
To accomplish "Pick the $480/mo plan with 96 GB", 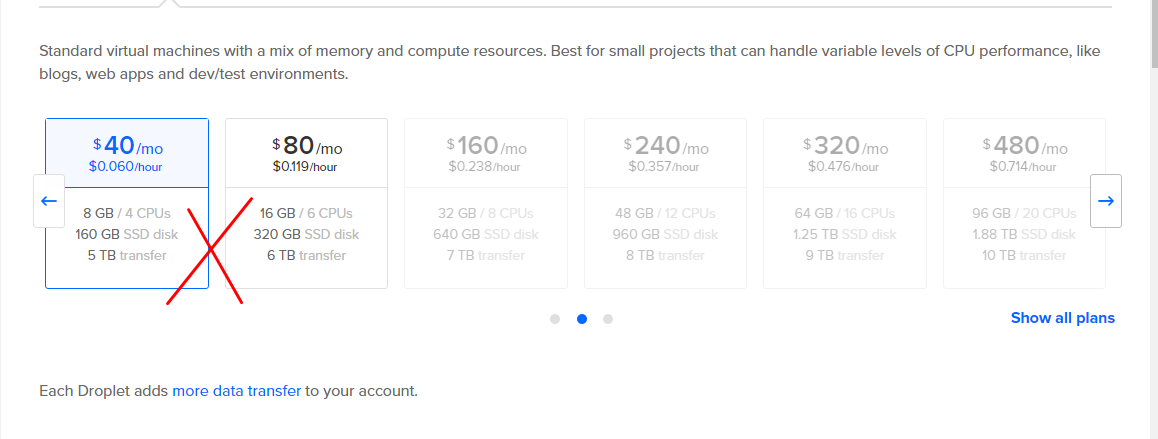I will [1024, 203].
